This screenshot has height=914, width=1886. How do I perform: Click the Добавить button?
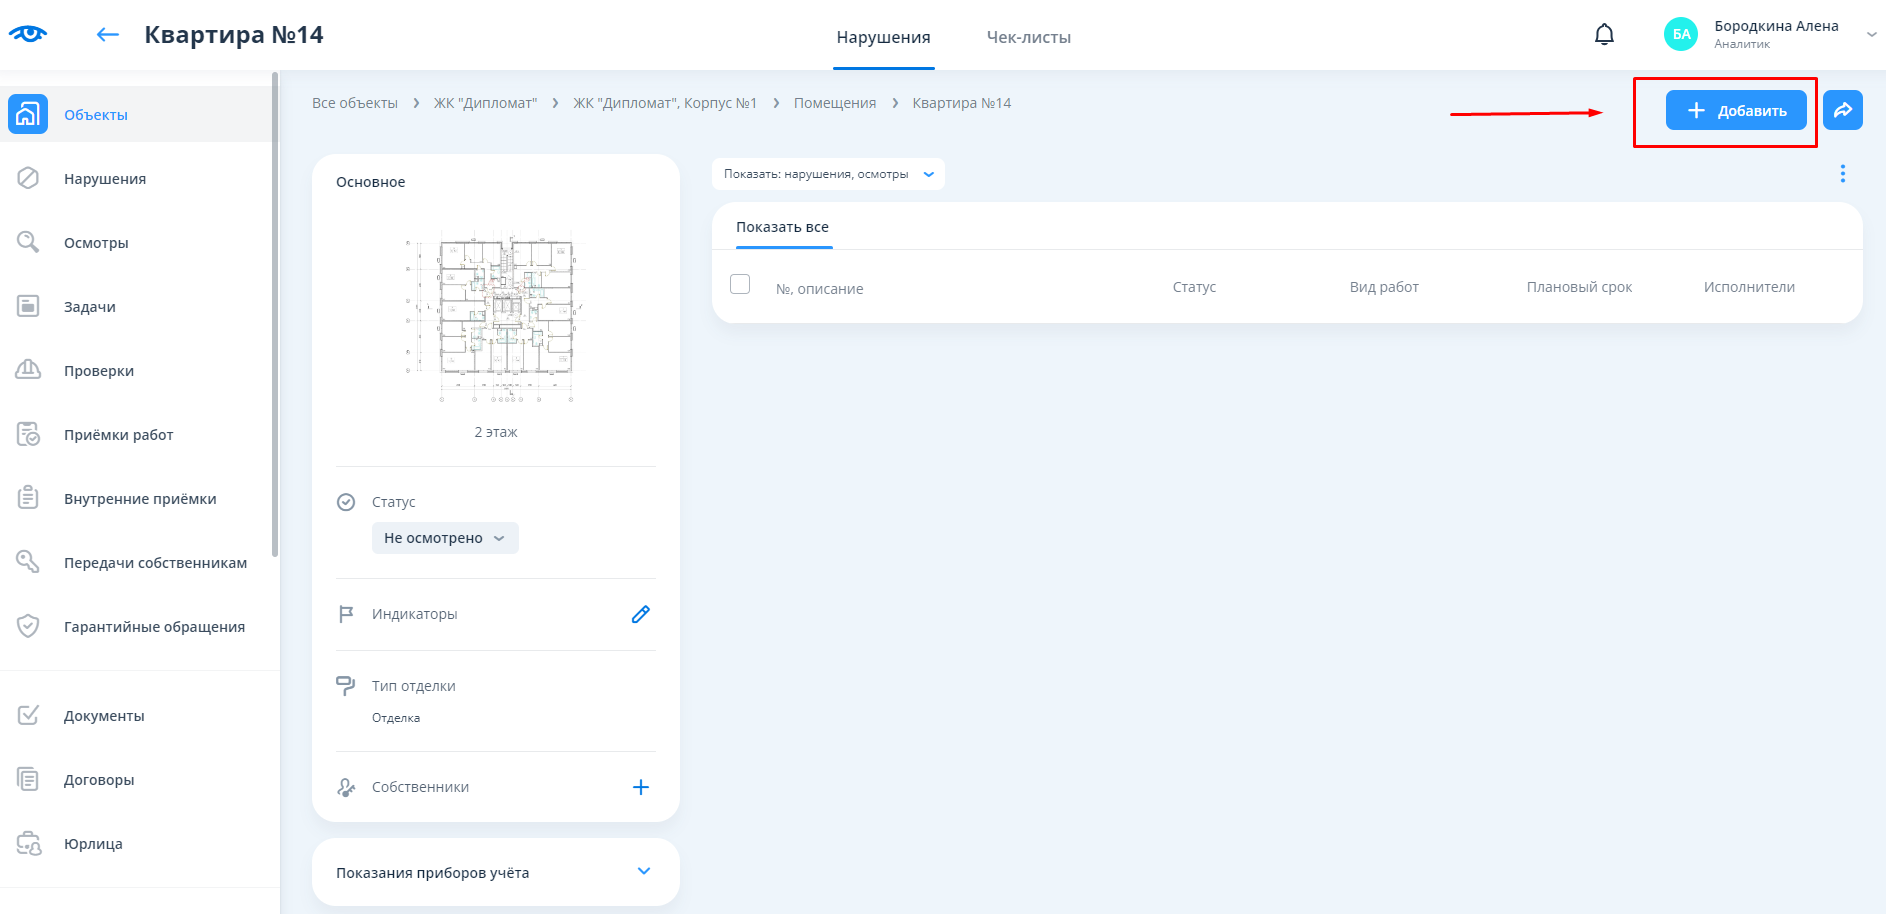(x=1735, y=110)
